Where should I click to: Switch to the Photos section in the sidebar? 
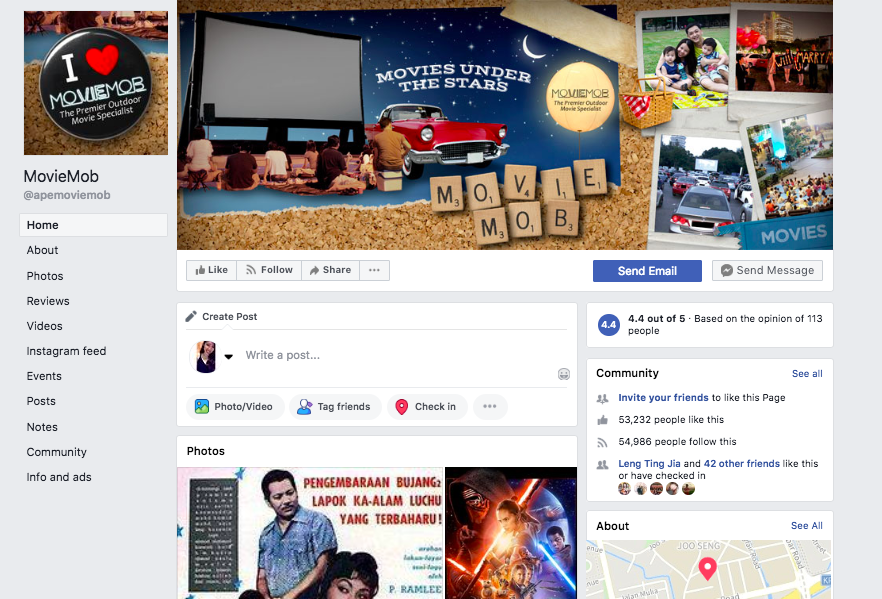coord(47,275)
